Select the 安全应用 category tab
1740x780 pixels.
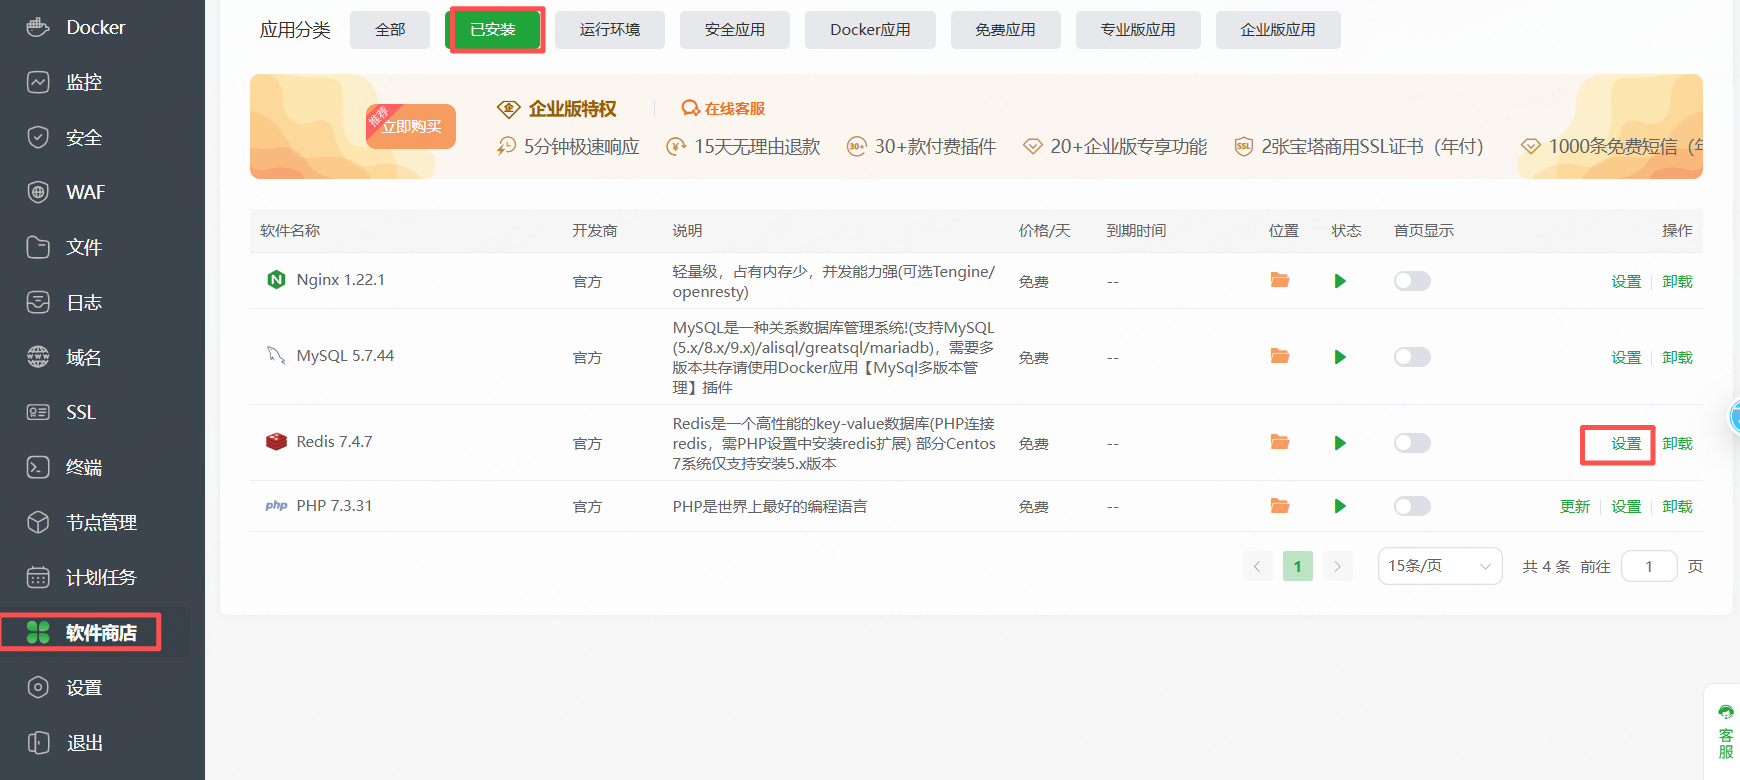click(x=735, y=30)
